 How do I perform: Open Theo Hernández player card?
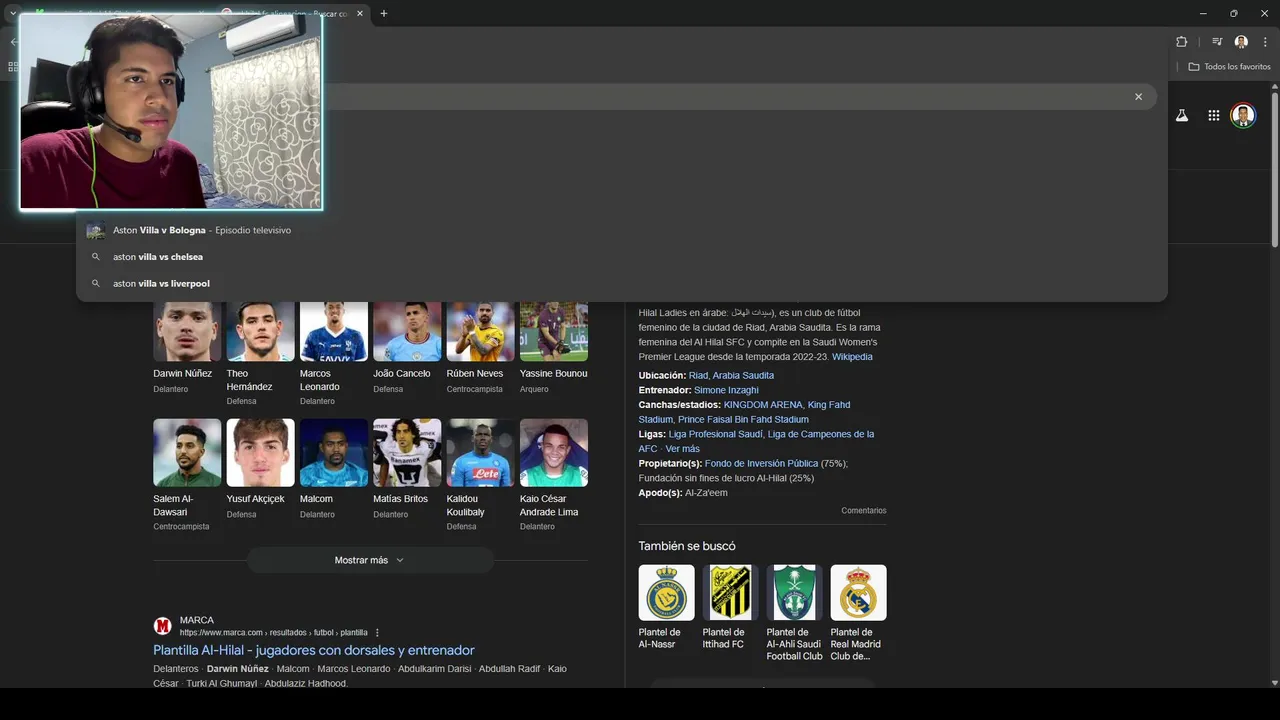260,354
